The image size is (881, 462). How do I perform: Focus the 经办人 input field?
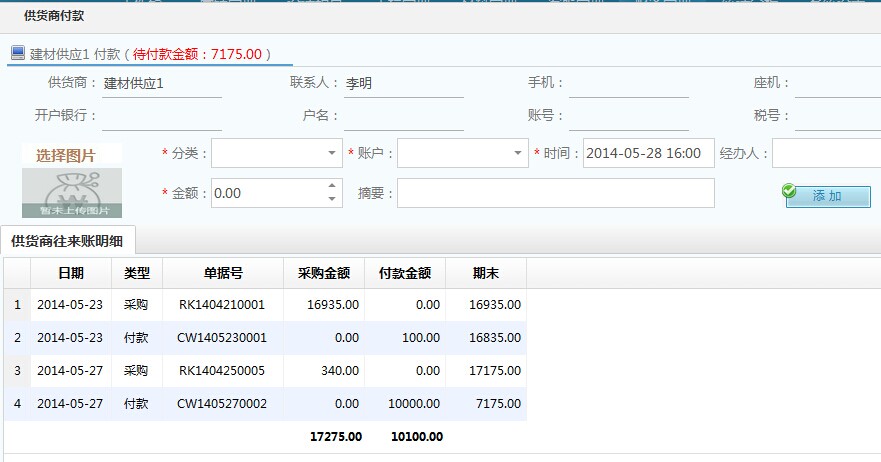[825, 153]
